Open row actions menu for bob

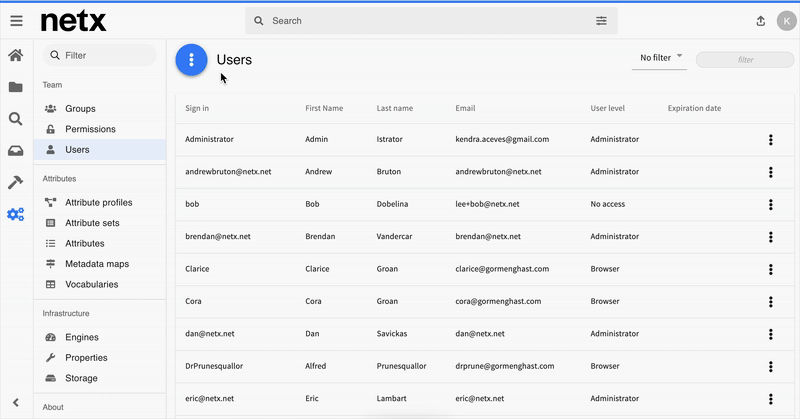pos(770,205)
